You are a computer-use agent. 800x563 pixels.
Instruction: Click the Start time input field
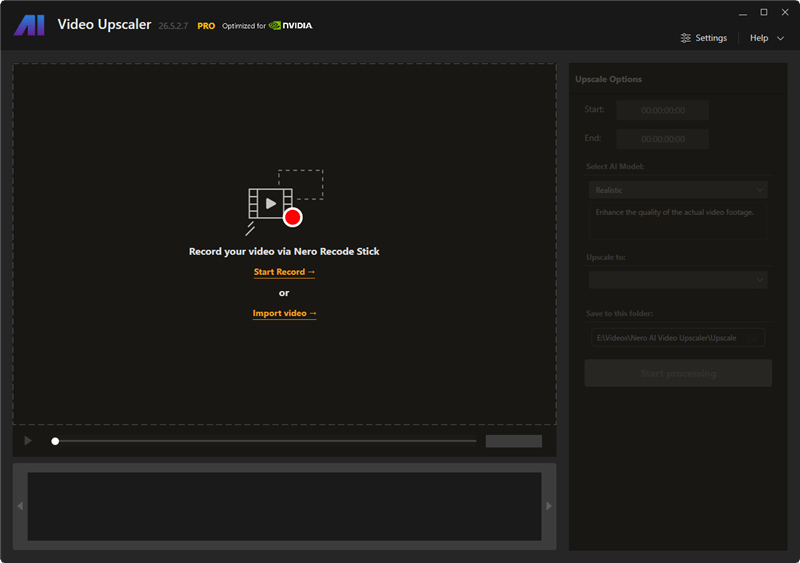tap(662, 110)
